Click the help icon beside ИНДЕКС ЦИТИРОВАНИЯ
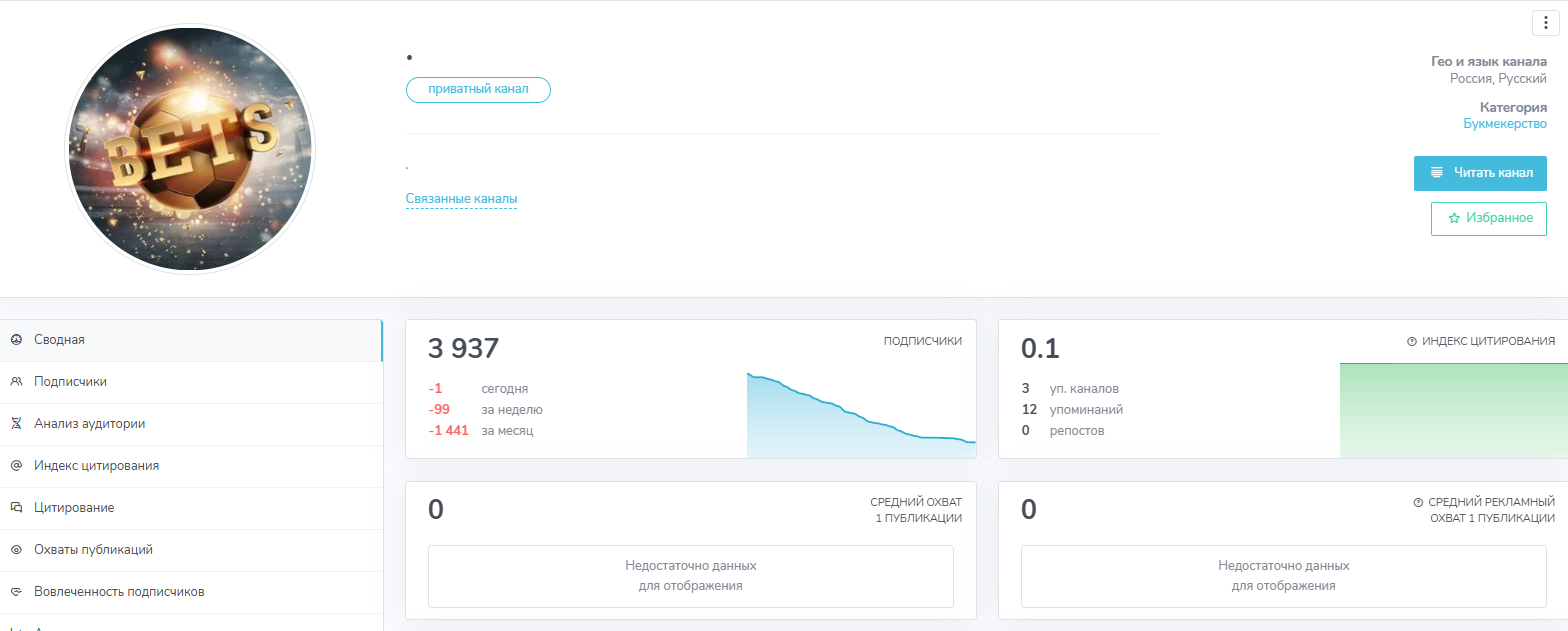The height and width of the screenshot is (631, 1568). pyautogui.click(x=1412, y=341)
